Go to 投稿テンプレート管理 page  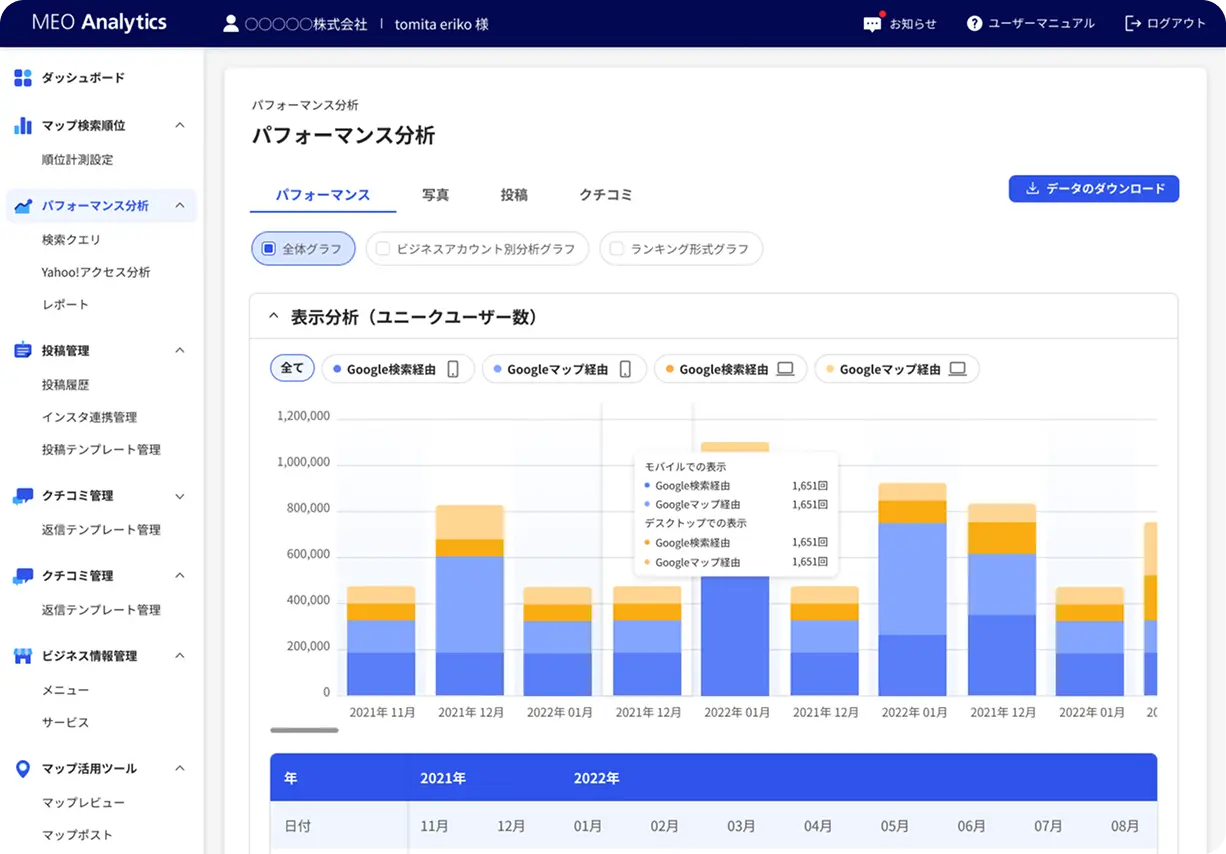click(x=101, y=449)
